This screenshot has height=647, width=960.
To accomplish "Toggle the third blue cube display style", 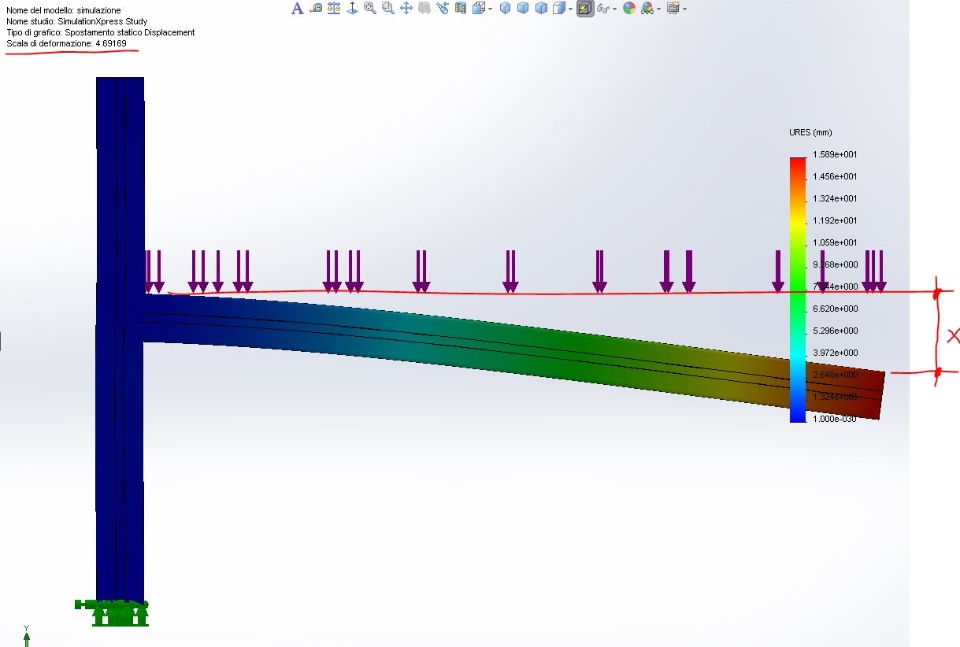I will (541, 8).
